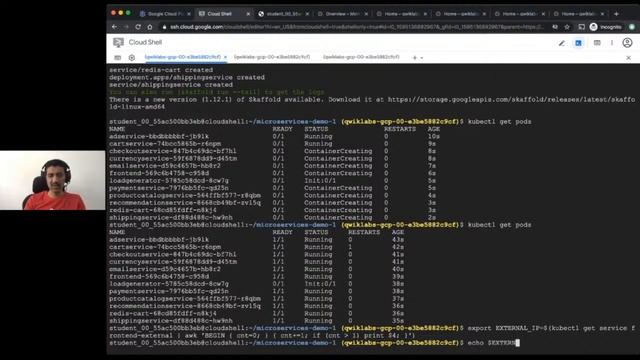Open a new browser tab
The width and height of the screenshot is (640, 360).
click(616, 14)
